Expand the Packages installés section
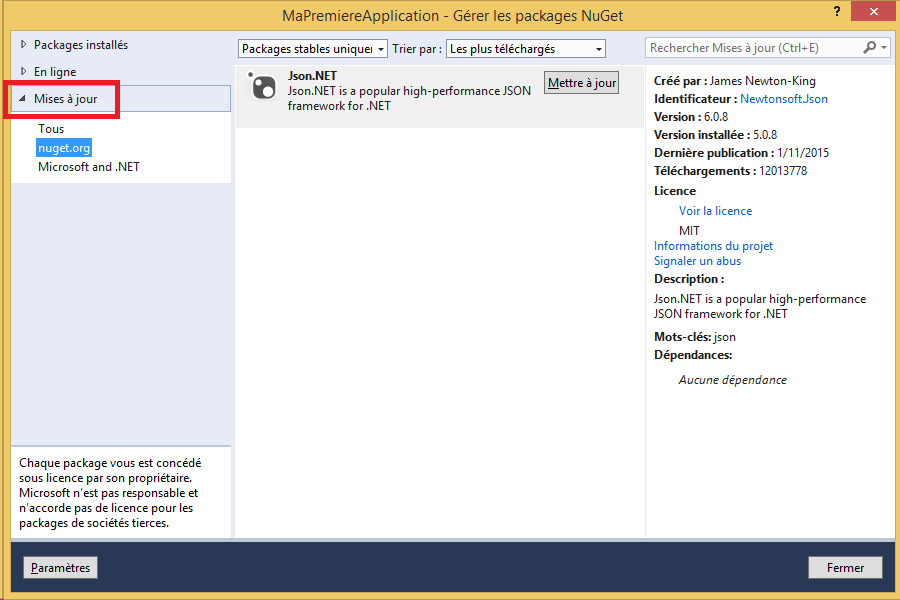Viewport: 900px width, 600px height. (x=24, y=44)
